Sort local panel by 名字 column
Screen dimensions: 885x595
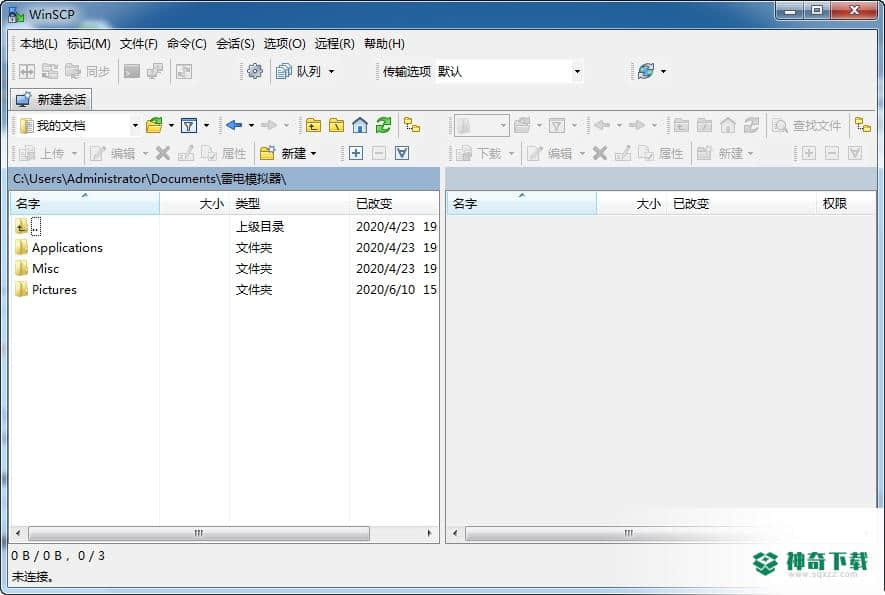85,203
